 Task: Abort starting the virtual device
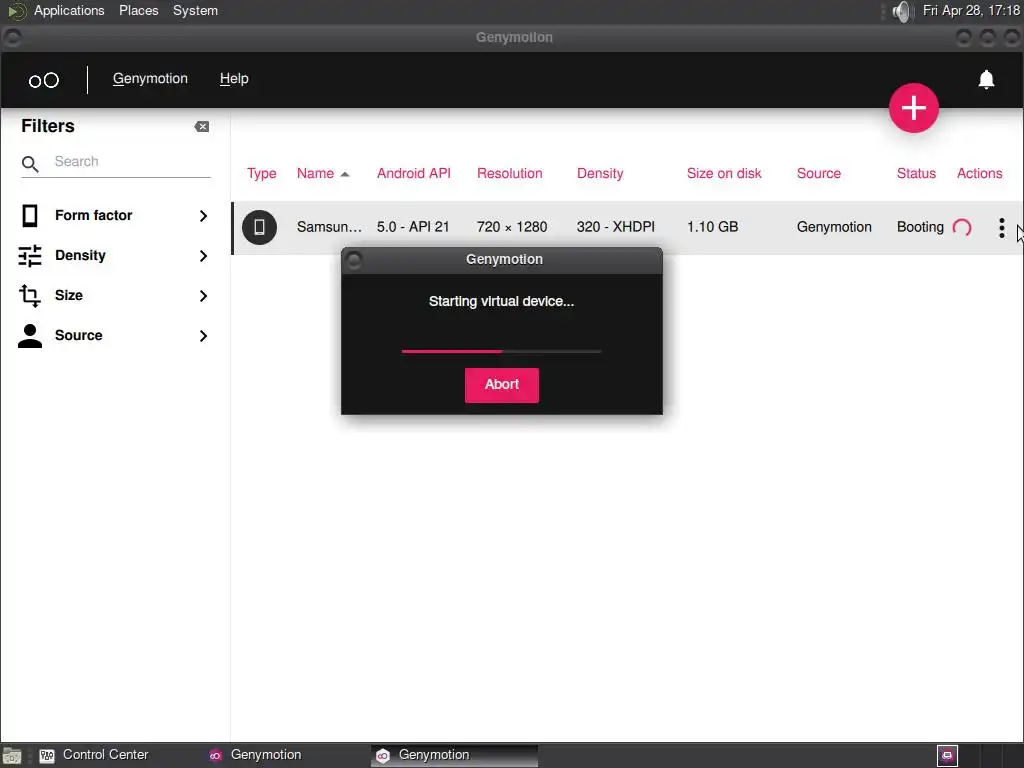(x=502, y=385)
